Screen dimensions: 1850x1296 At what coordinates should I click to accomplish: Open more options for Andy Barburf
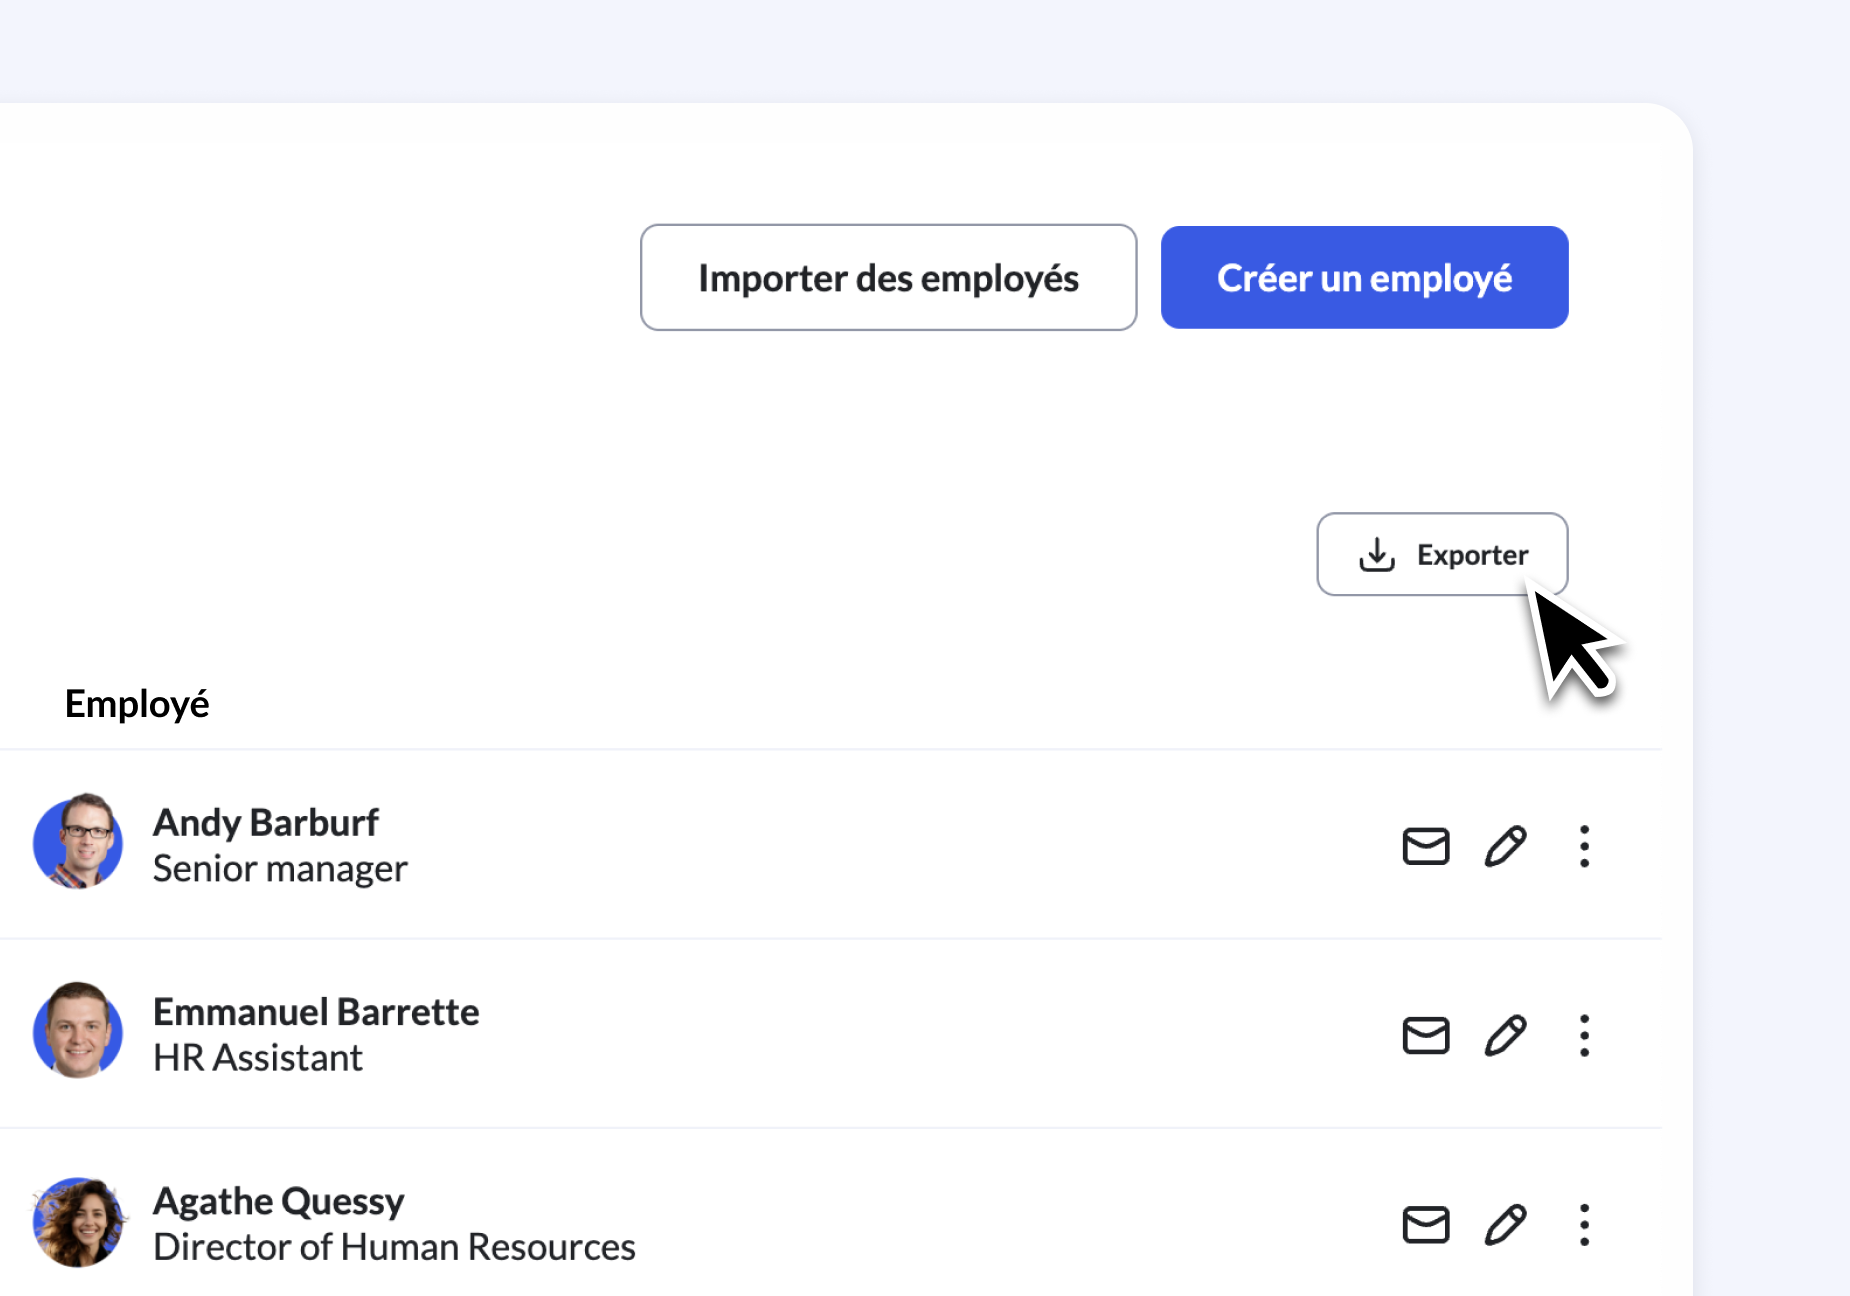pos(1584,846)
